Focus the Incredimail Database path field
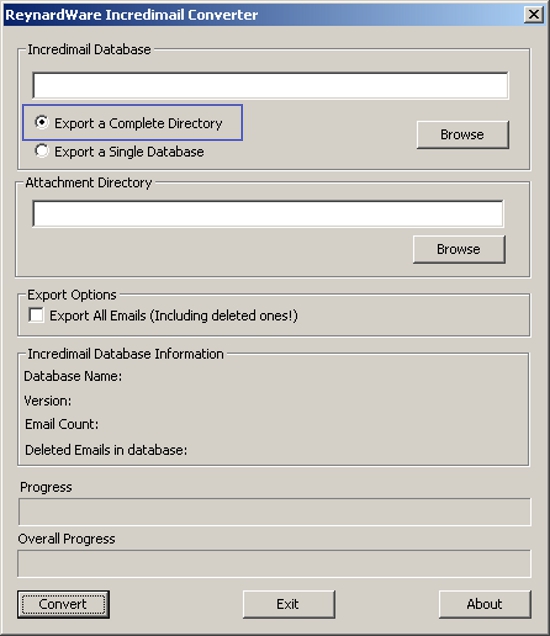Viewport: 550px width, 636px height. (x=270, y=85)
